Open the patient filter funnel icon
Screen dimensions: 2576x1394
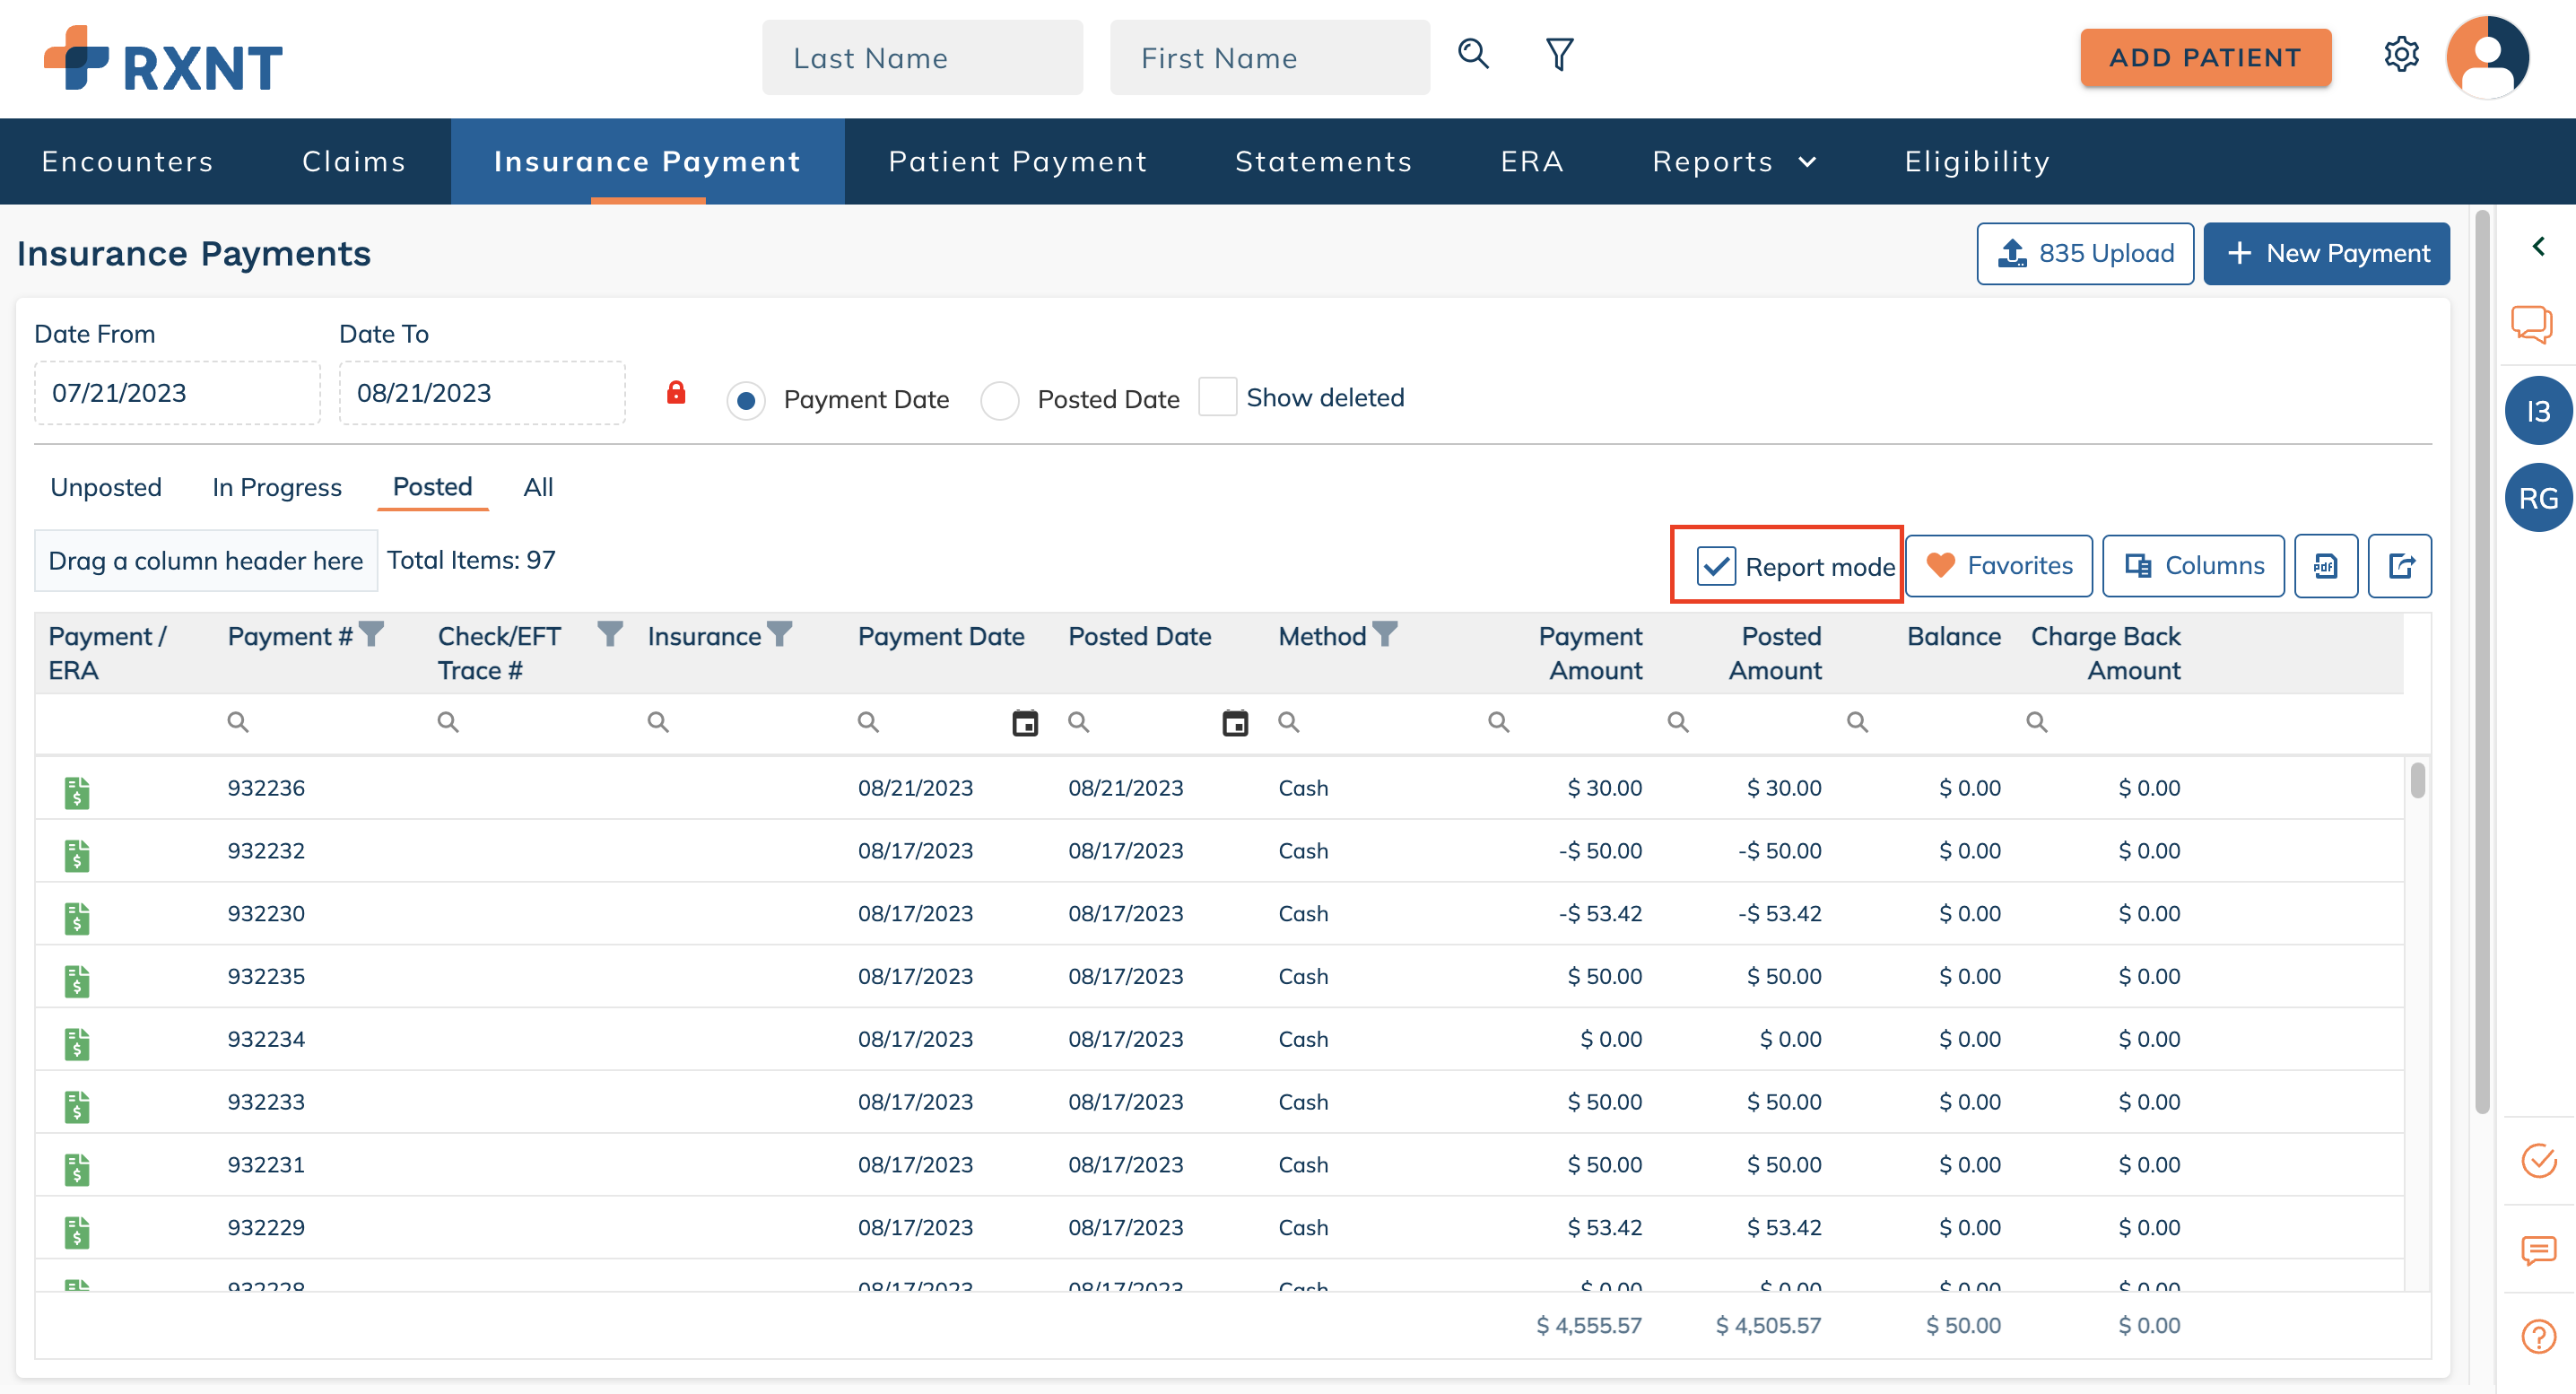(1559, 54)
